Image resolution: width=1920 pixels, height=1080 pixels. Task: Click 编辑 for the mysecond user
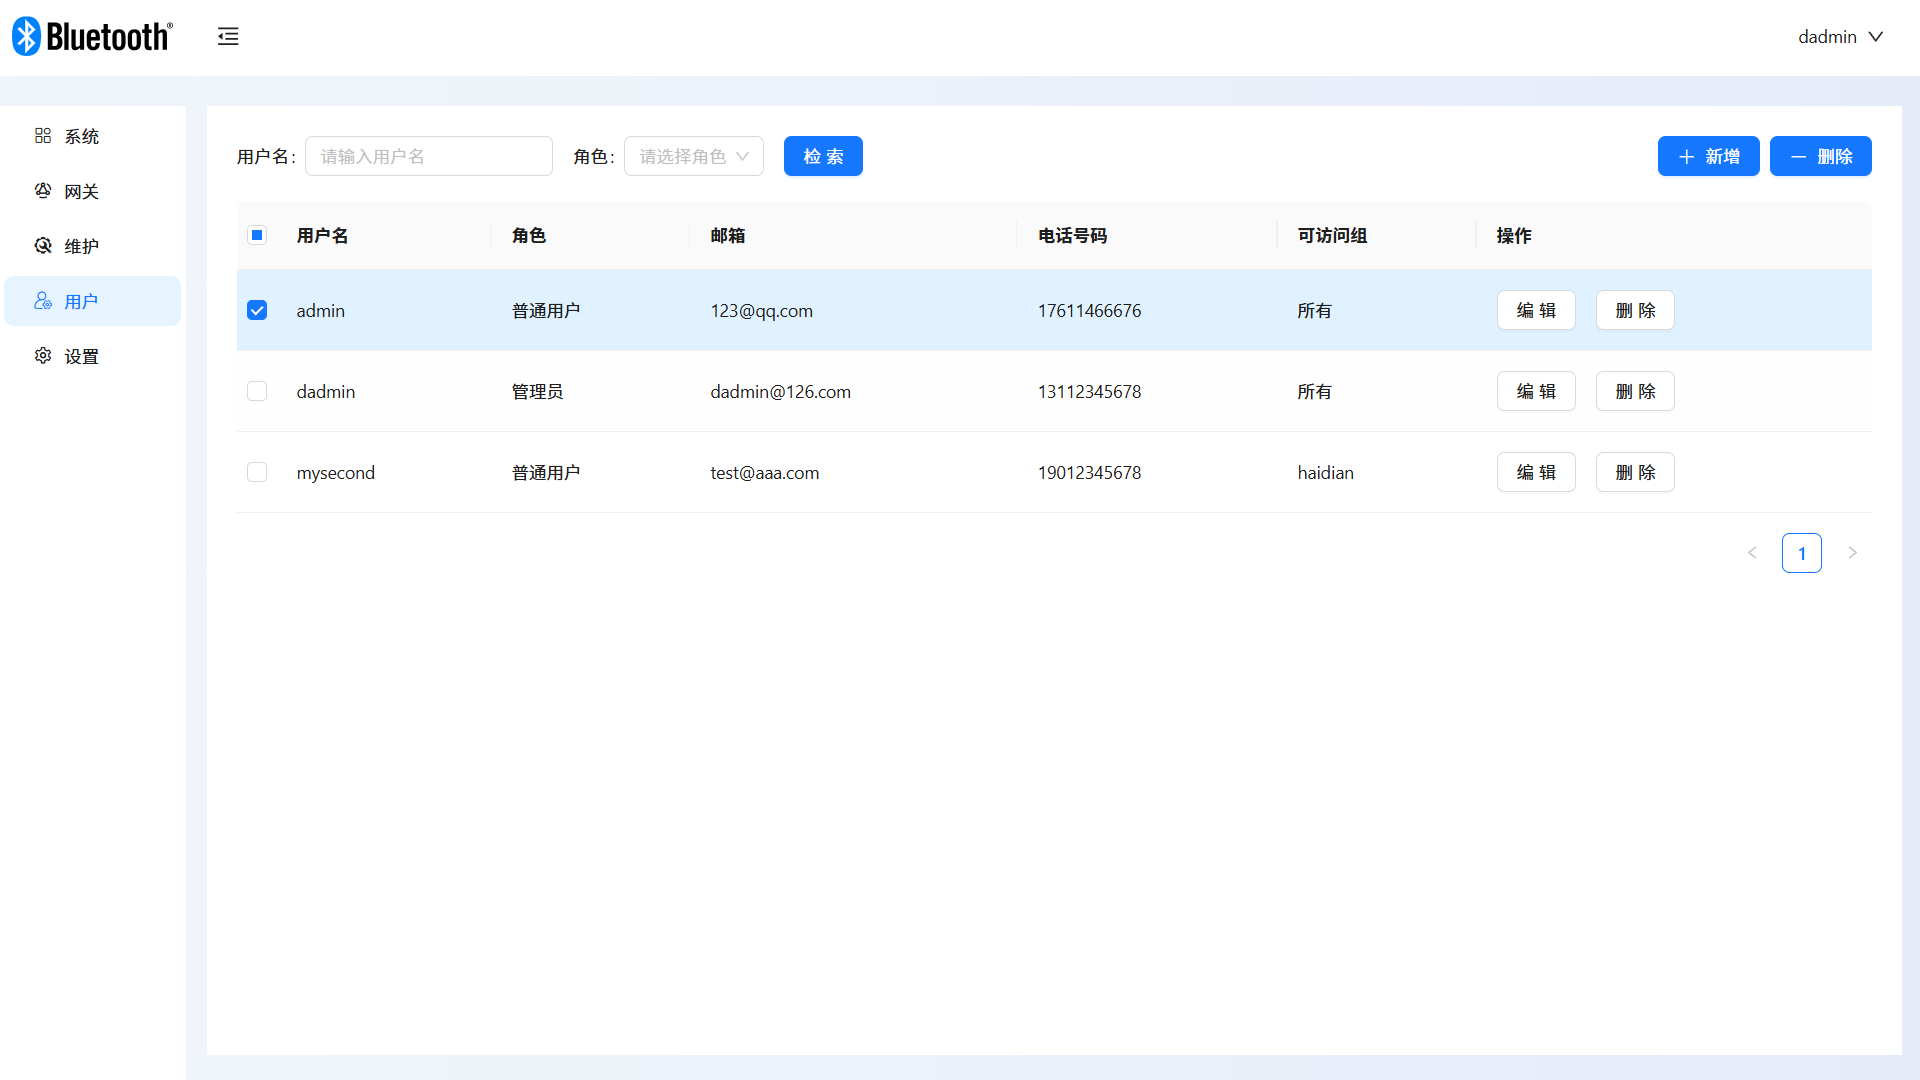point(1535,473)
